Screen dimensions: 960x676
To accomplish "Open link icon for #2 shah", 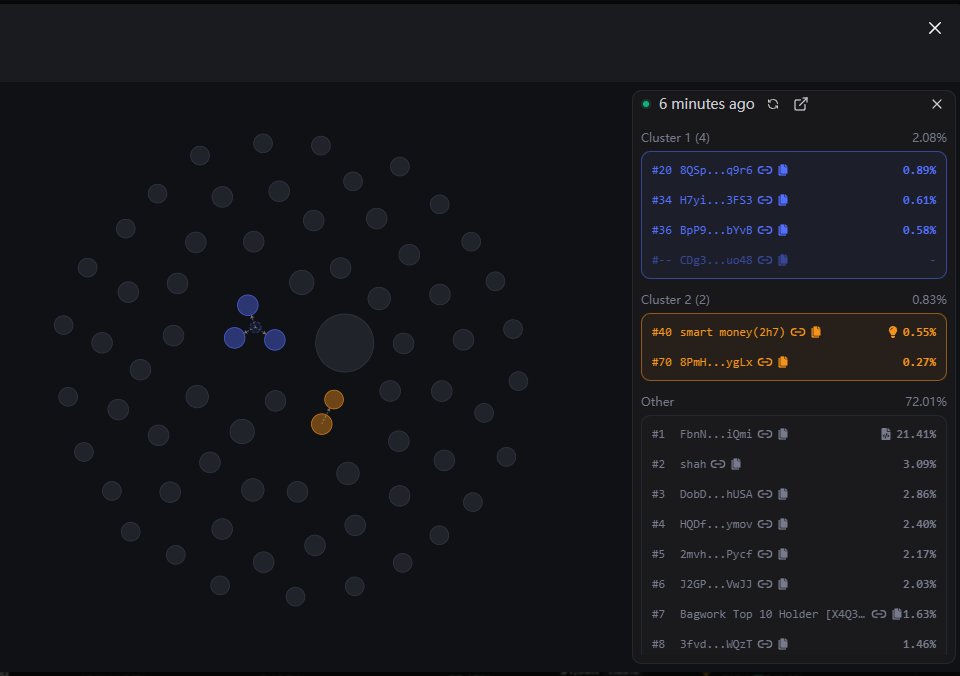I will pos(718,464).
